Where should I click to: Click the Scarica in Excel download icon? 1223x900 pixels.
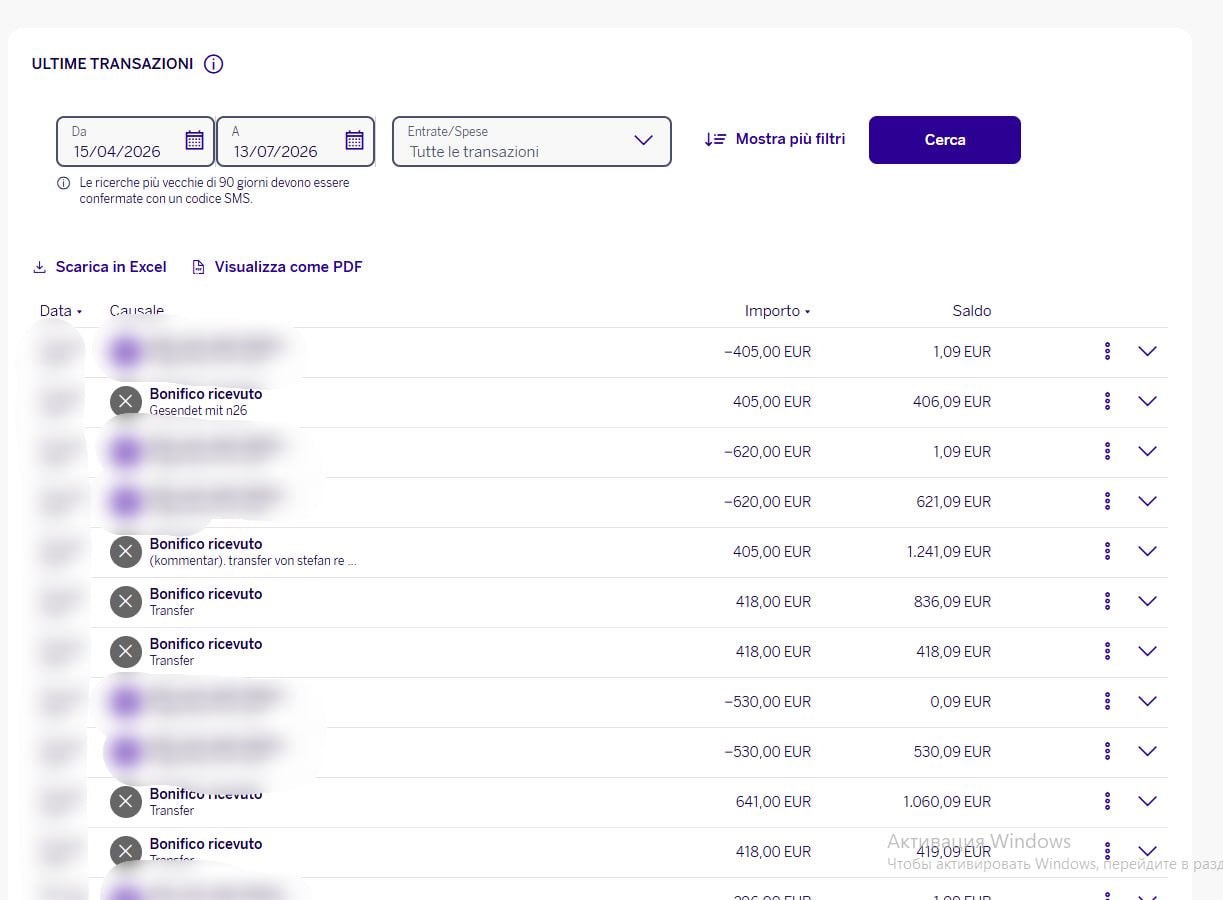pyautogui.click(x=40, y=267)
